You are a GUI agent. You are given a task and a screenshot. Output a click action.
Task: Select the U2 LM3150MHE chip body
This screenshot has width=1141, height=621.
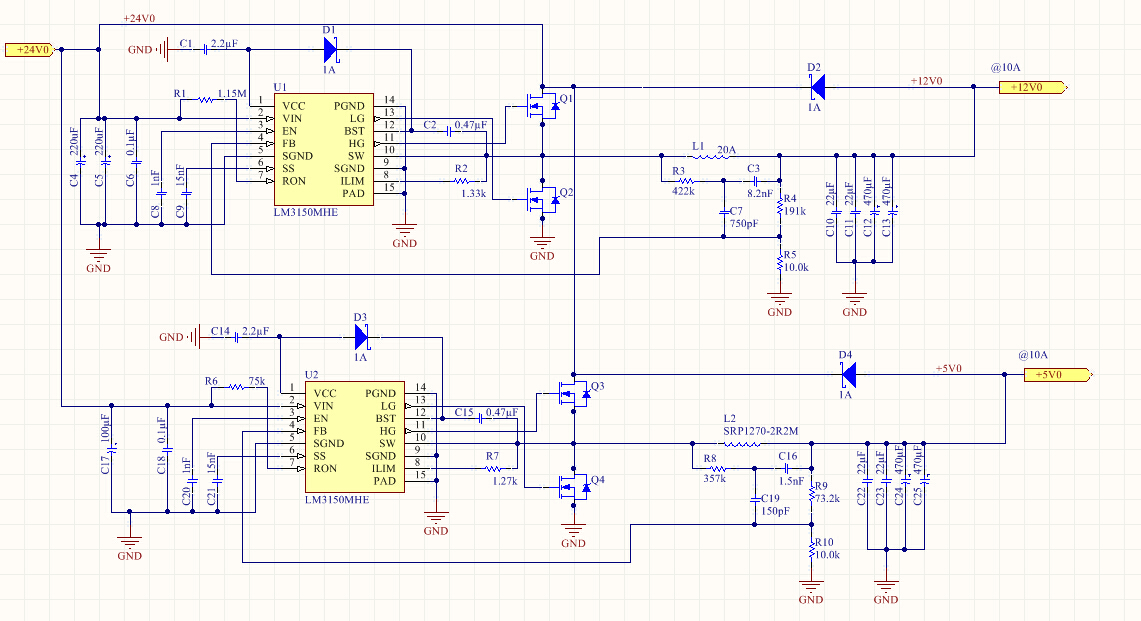coord(355,437)
